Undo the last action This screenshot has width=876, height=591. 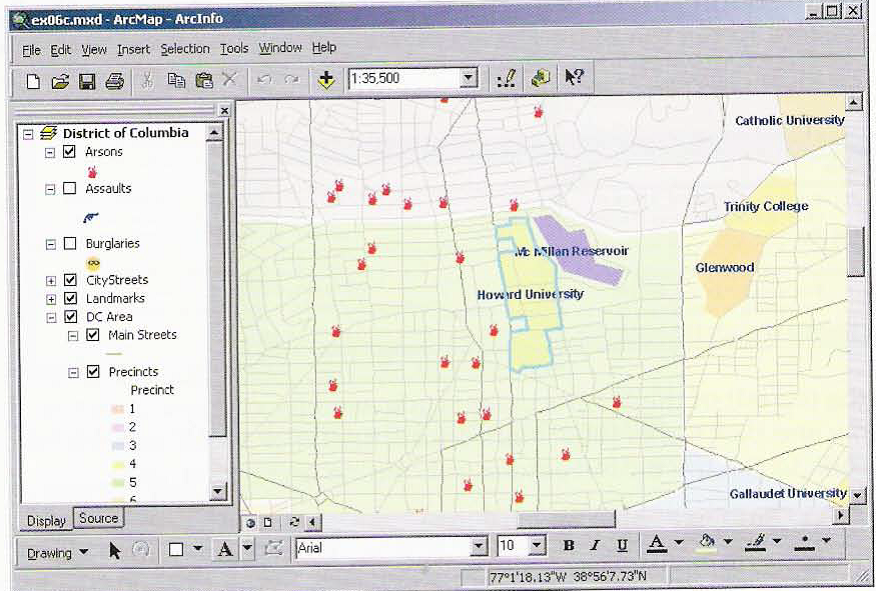click(264, 80)
